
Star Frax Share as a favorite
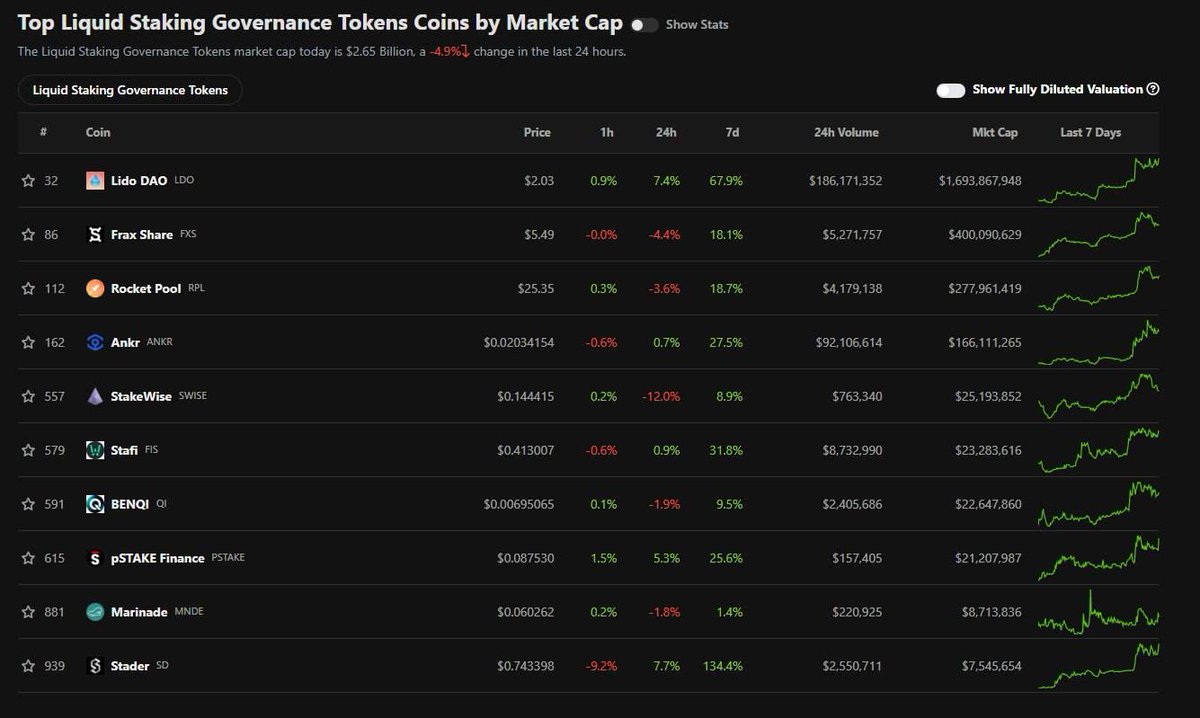click(28, 235)
